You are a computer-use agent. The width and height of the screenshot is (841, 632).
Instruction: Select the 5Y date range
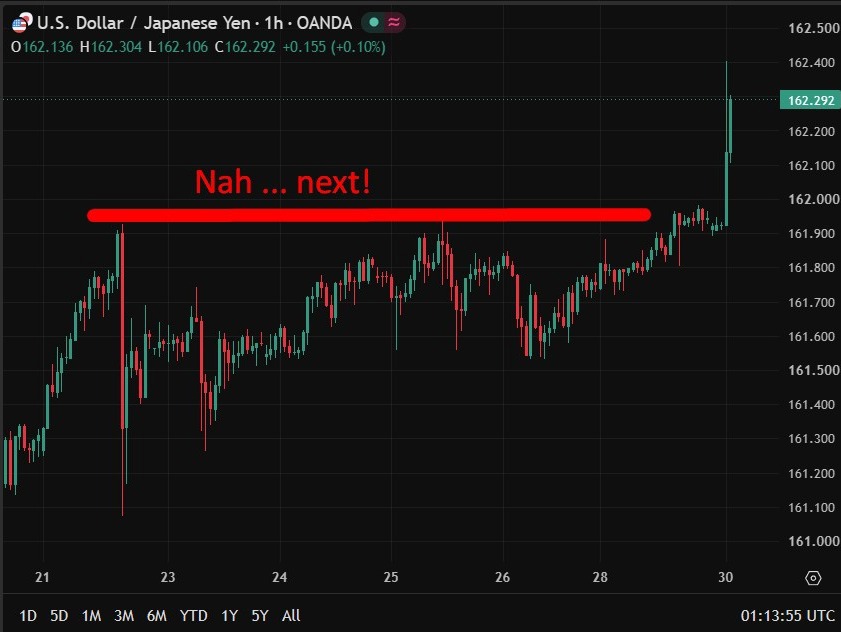tap(260, 615)
